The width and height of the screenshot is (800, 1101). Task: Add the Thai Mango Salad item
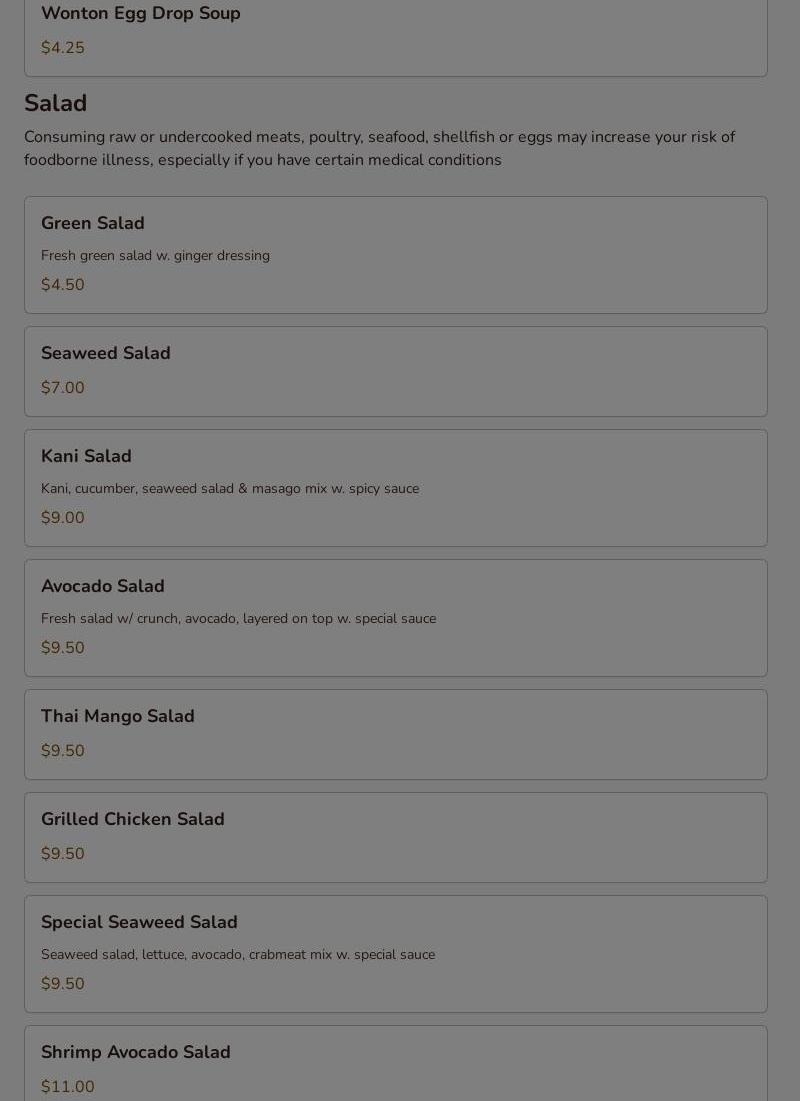pyautogui.click(x=118, y=716)
